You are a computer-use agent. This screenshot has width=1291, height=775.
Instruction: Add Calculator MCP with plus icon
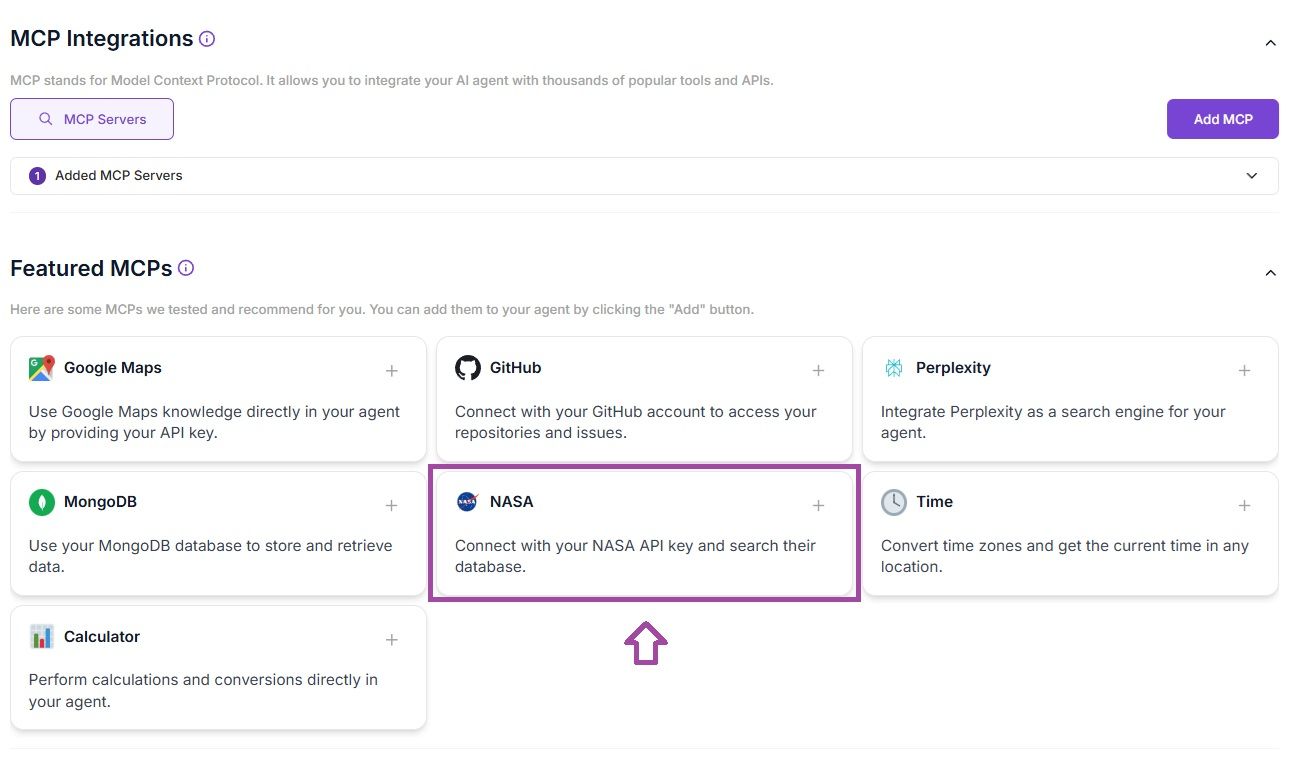(392, 640)
